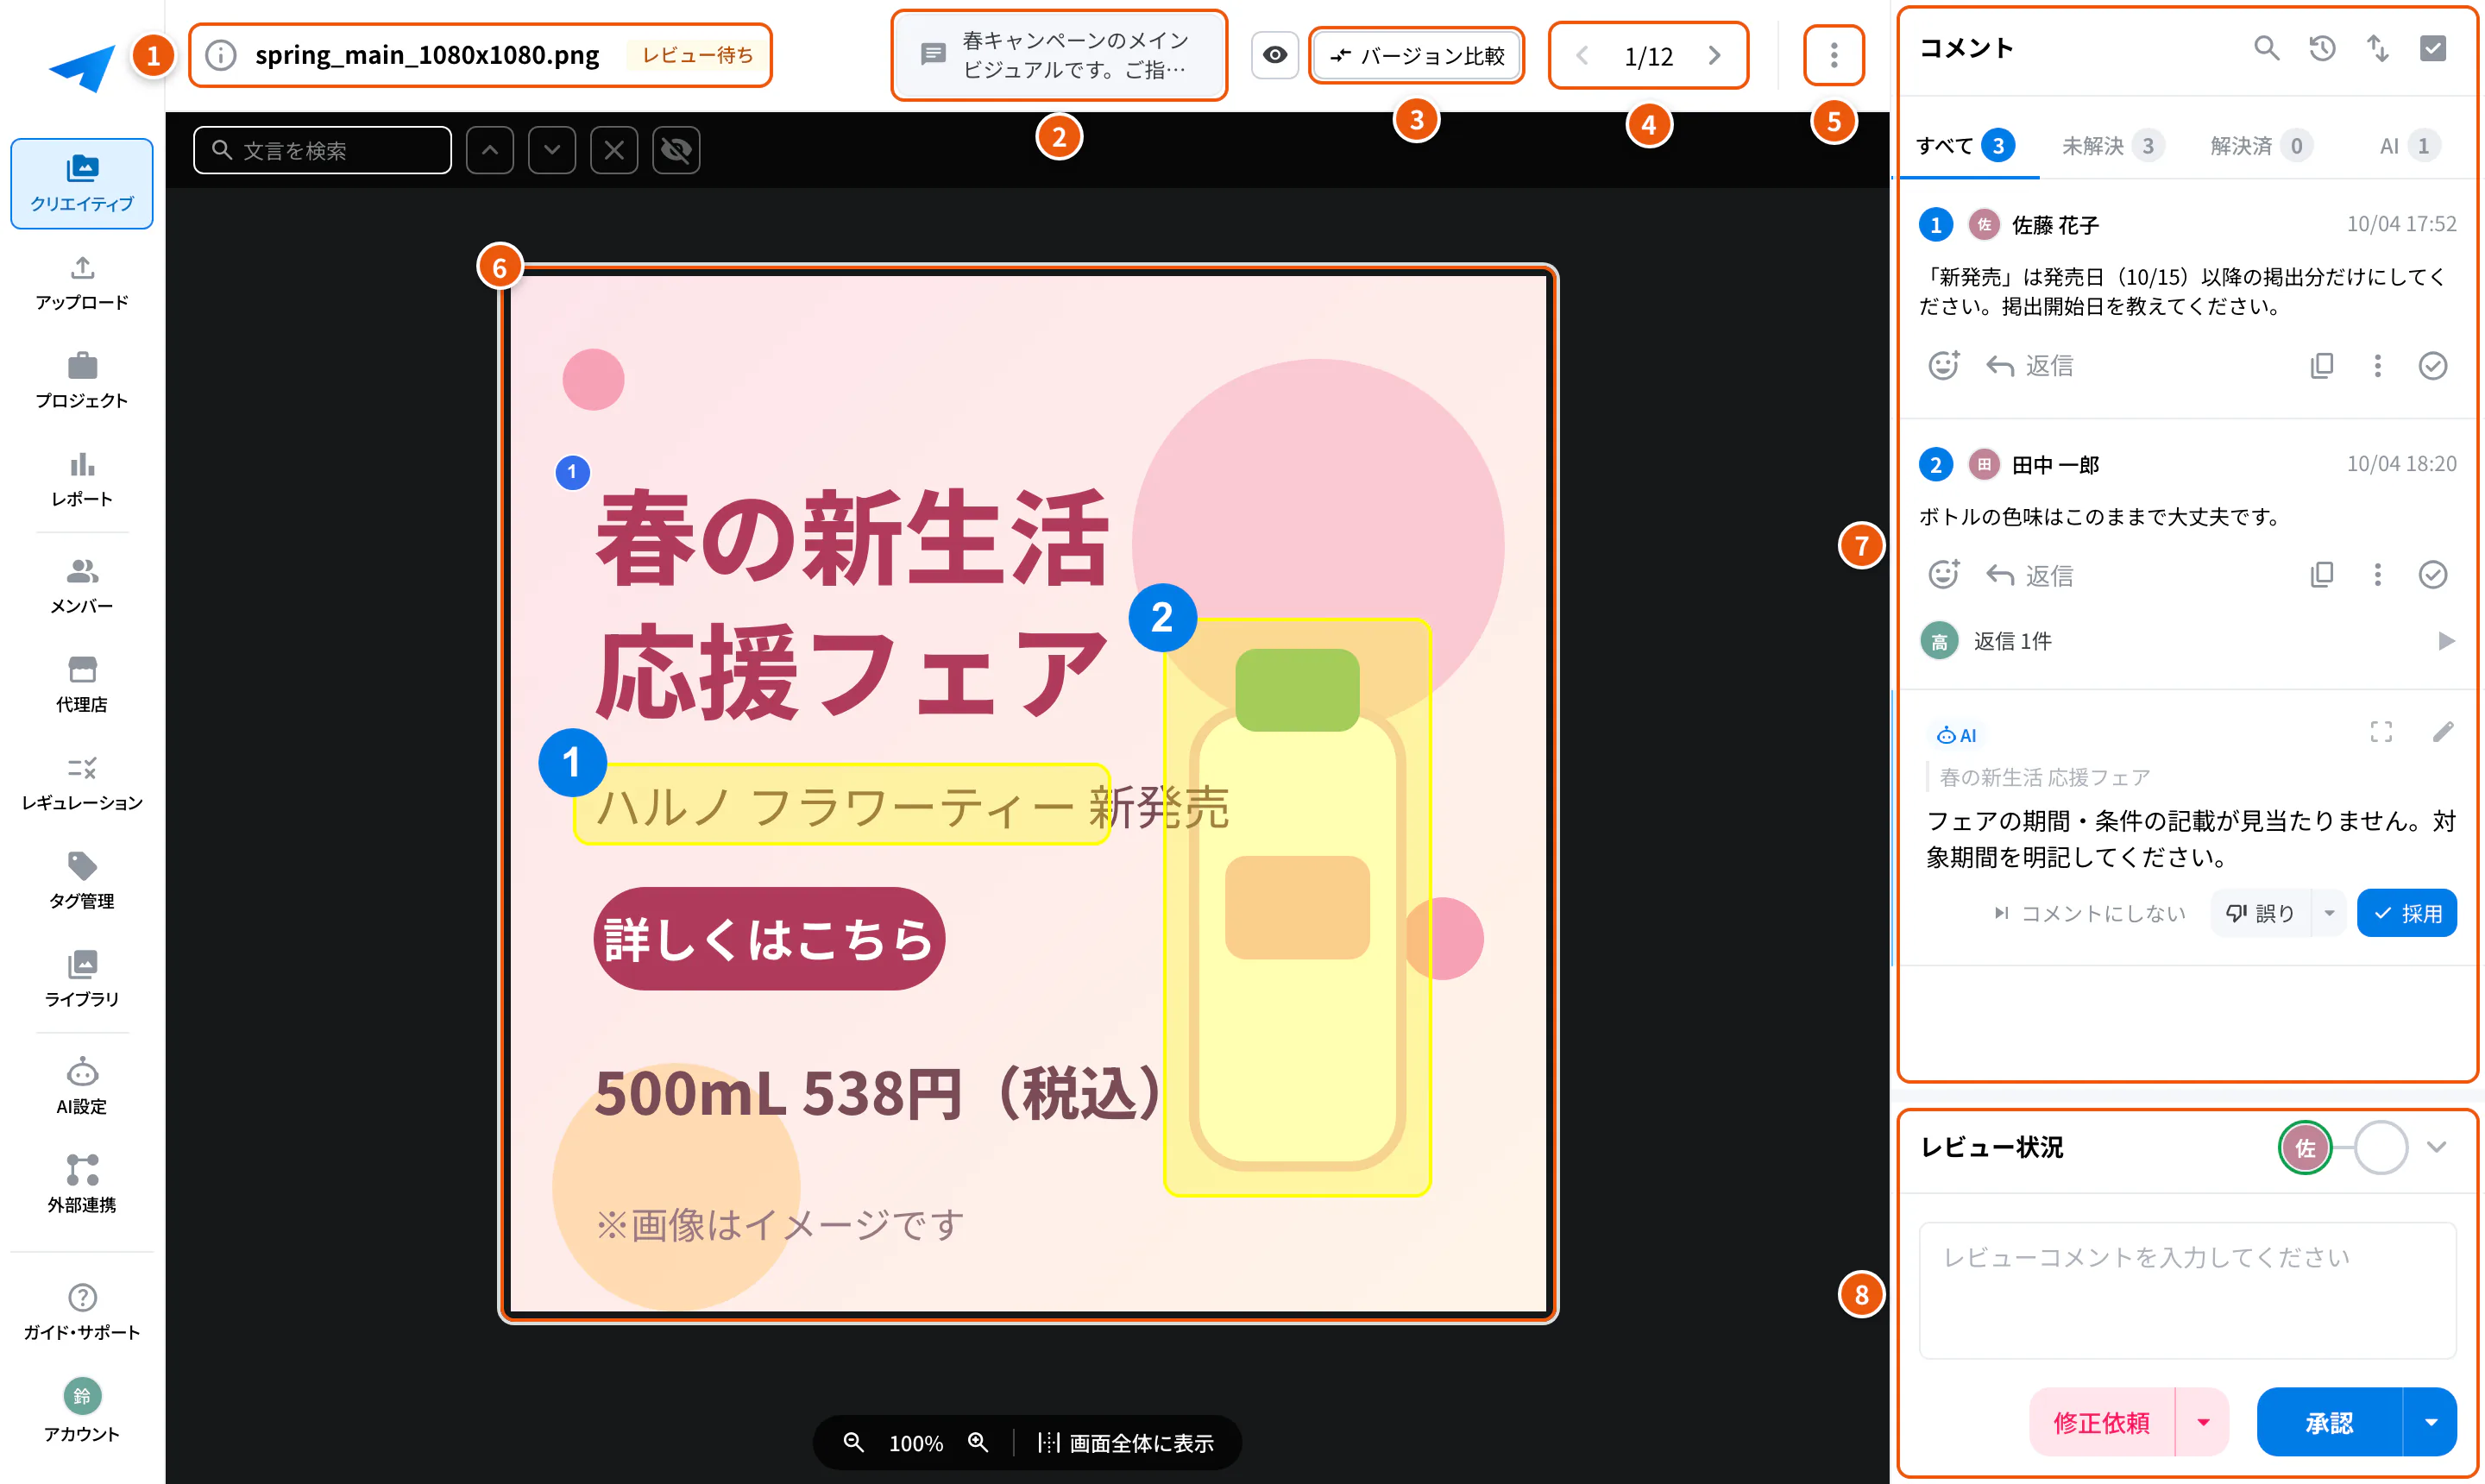The height and width of the screenshot is (1484, 2485).
Task: Open the 承認 dropdown arrow
Action: (2430, 1422)
